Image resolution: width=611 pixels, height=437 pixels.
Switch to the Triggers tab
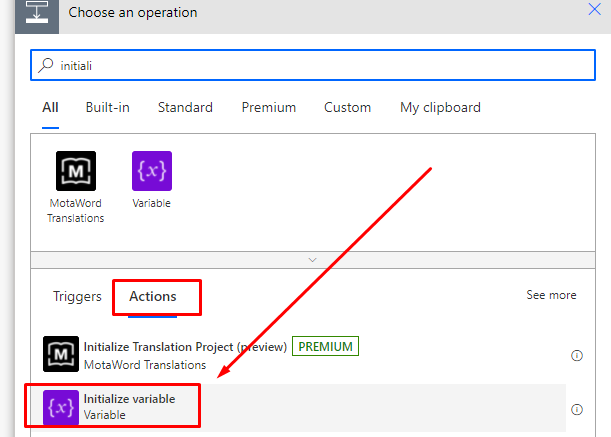tap(78, 296)
